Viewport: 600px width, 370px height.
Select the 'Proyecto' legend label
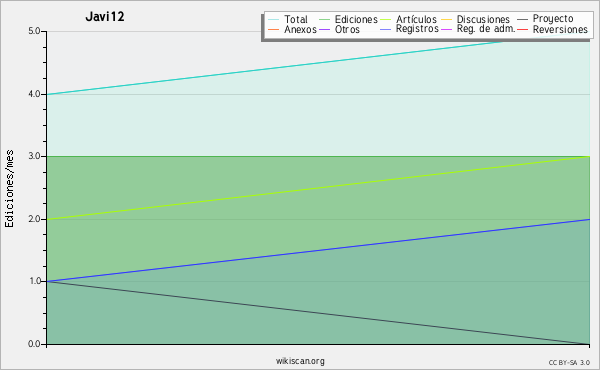tap(553, 19)
